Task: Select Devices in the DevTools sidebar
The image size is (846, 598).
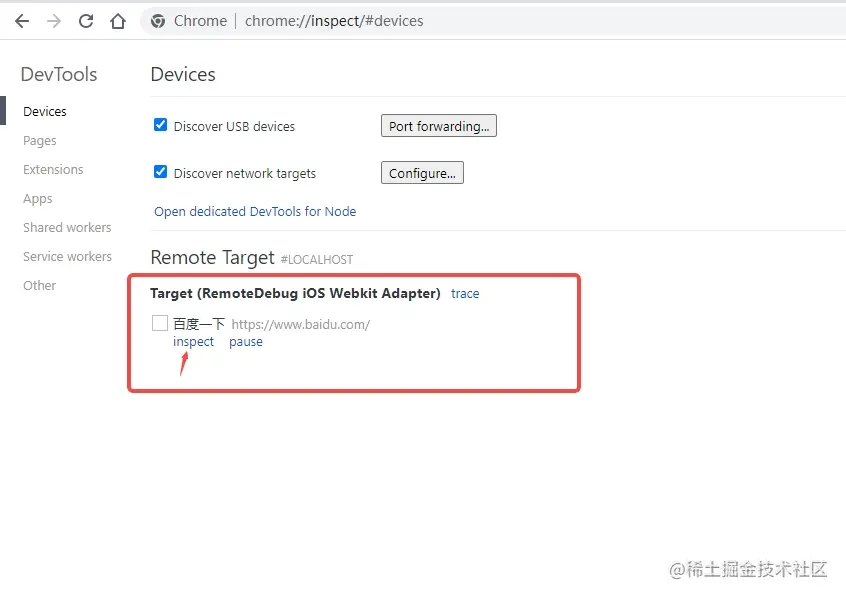Action: click(44, 111)
